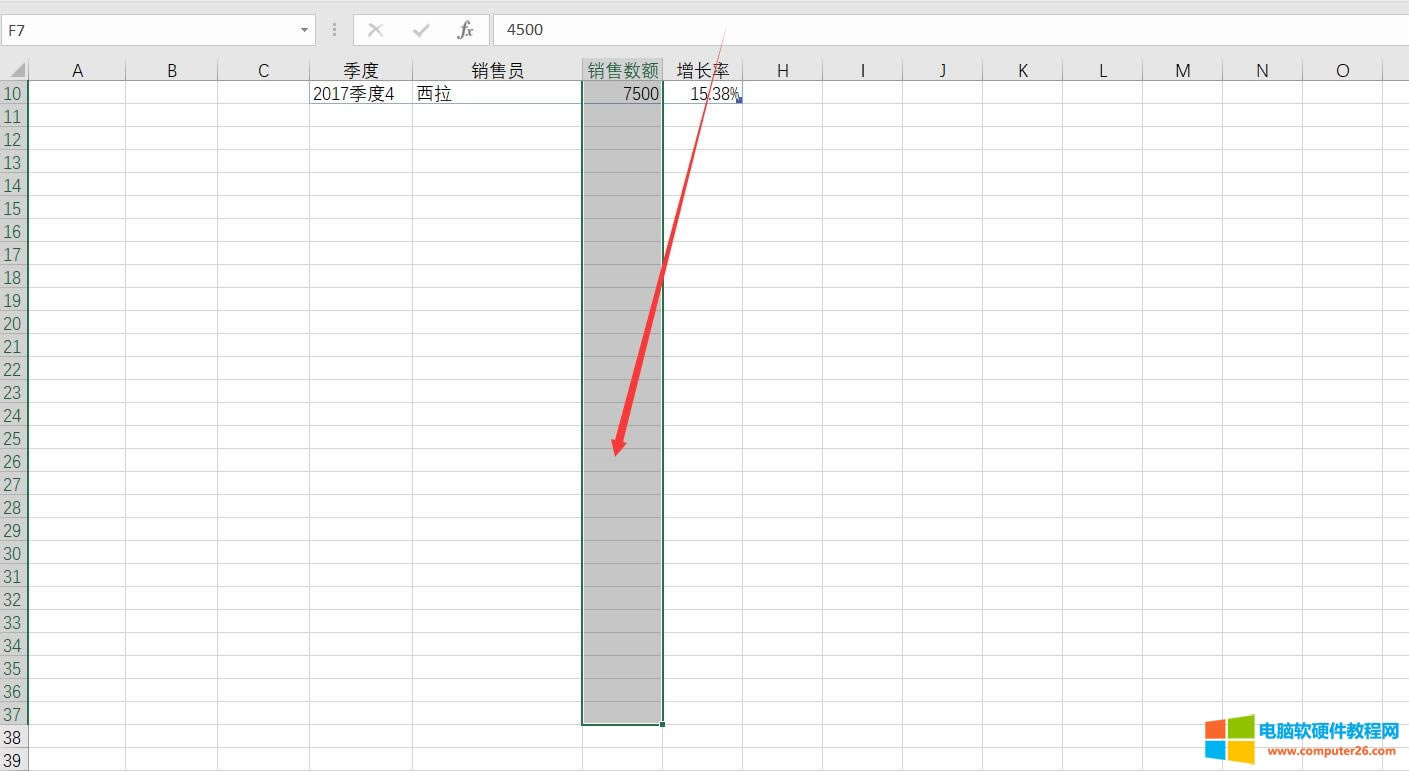Open the Name Box dropdown arrow
The height and width of the screenshot is (771, 1409).
(x=305, y=29)
